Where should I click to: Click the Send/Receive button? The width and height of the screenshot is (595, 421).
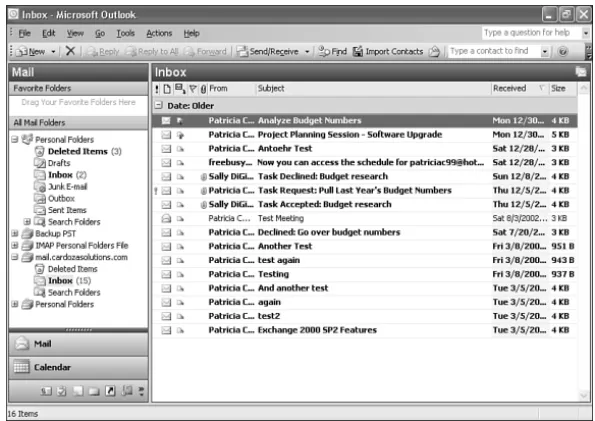tap(268, 51)
